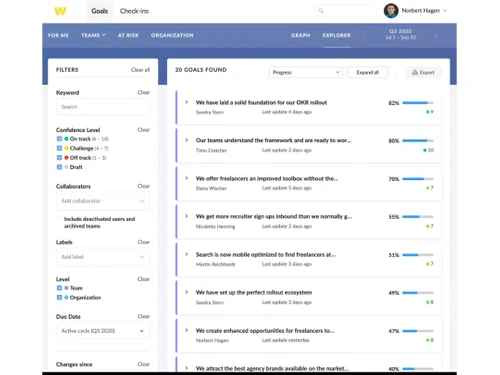Open goal 'We have set up the perfect rollout ecosystem'
500x375 pixels.
(254, 292)
